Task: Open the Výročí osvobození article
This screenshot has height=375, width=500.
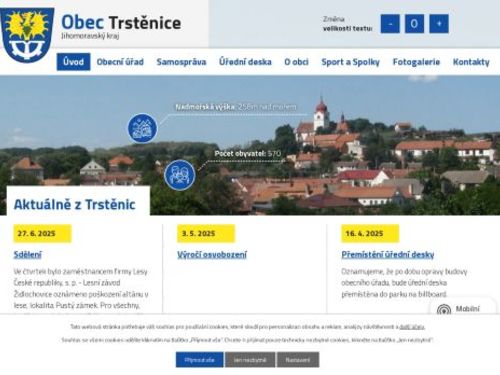Action: 212,255
